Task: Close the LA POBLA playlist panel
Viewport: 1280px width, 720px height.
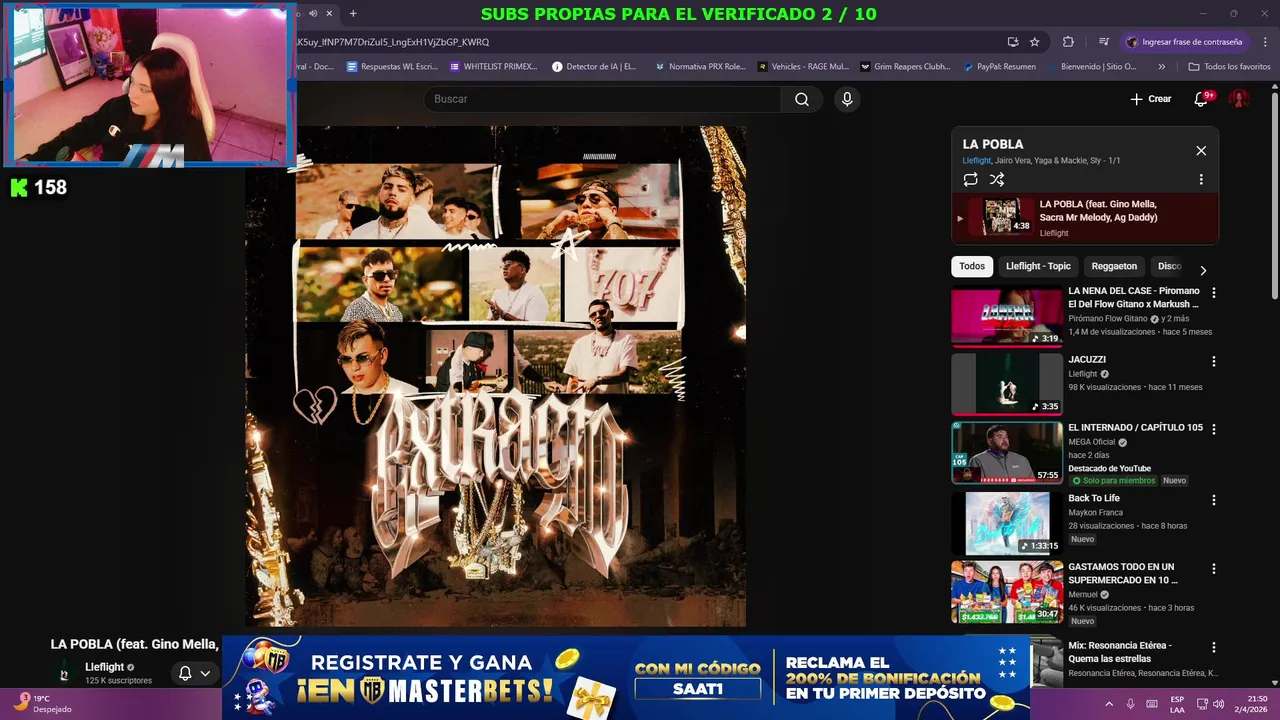Action: coord(1201,151)
